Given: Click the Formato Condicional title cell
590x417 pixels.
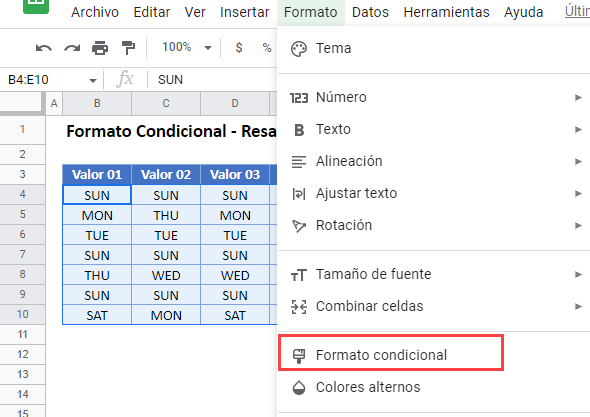Looking at the screenshot, I should 171,131.
